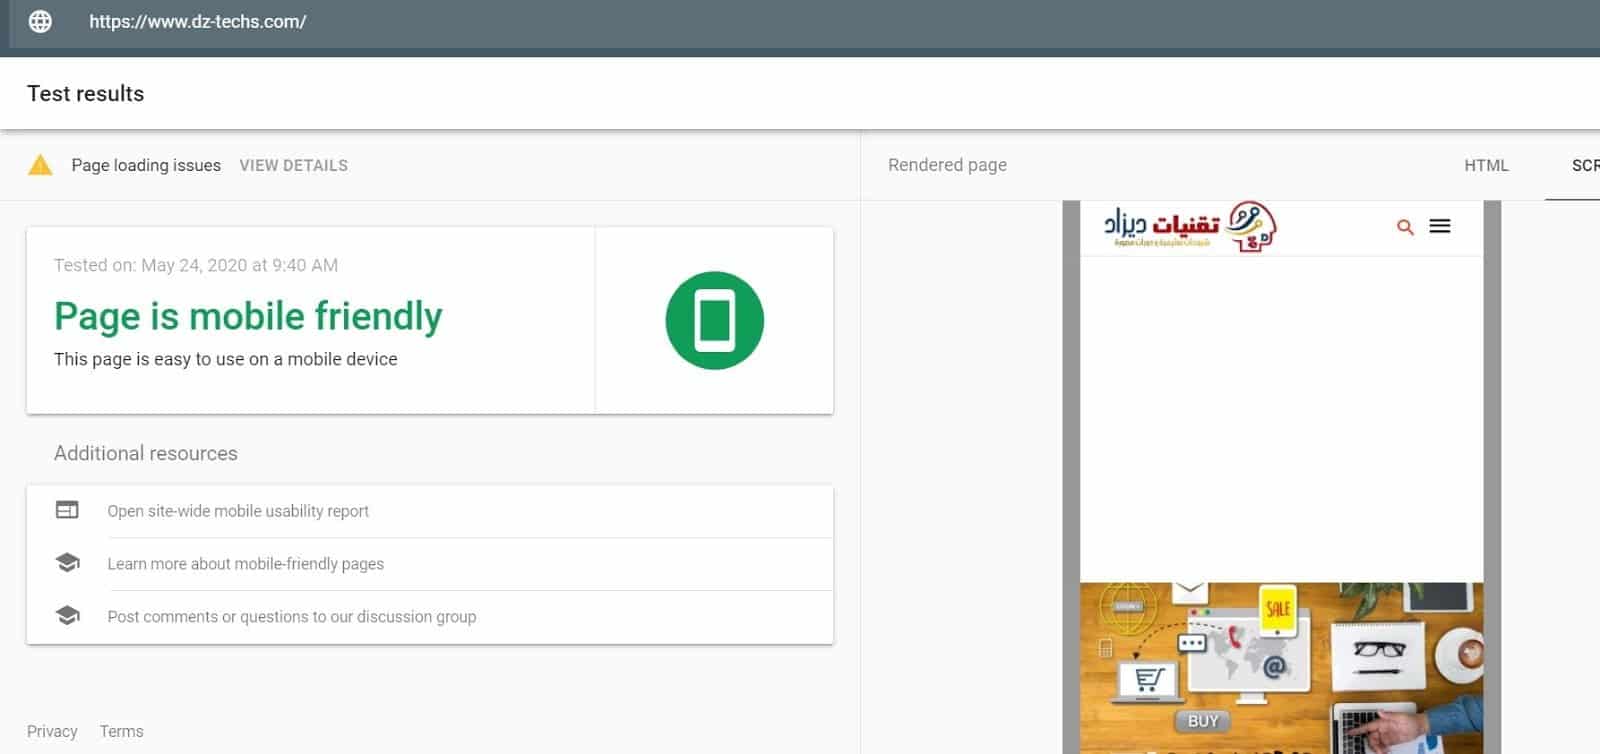Viewport: 1600px width, 754px height.
Task: Click the 'Tested on: May 24, 2020' text
Action: click(x=196, y=265)
